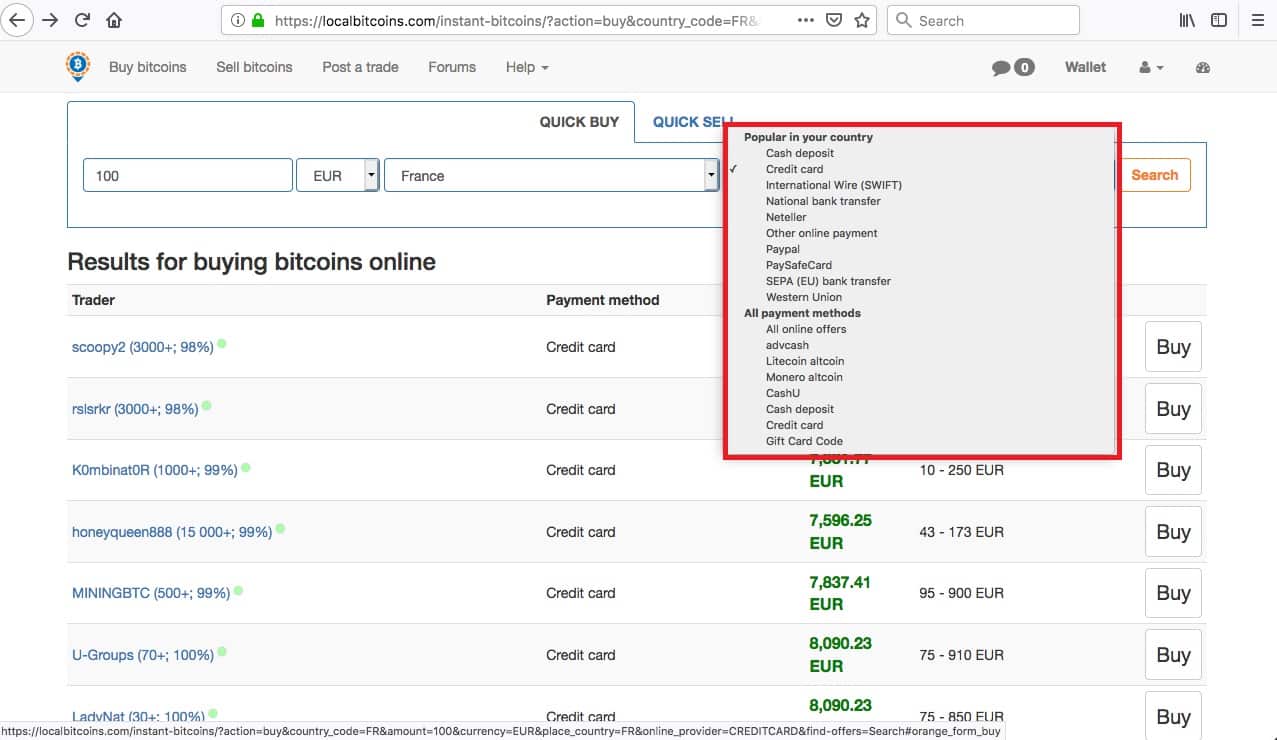
Task: Click the browser forward arrow
Action: (50, 20)
